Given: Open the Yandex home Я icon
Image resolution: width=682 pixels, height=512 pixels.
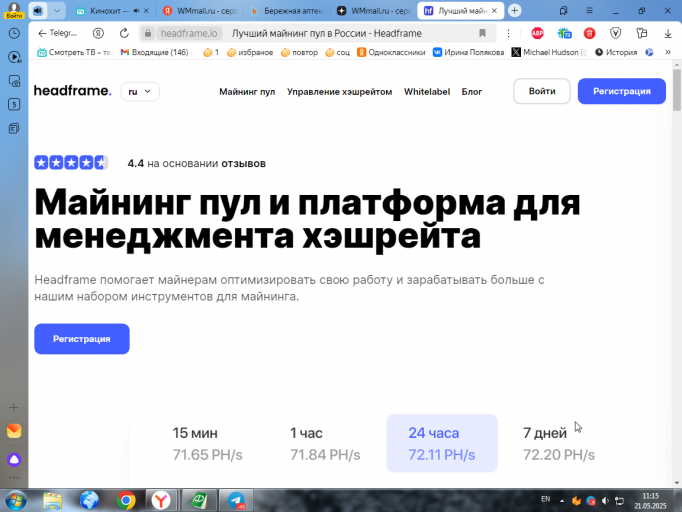Looking at the screenshot, I should tap(98, 33).
